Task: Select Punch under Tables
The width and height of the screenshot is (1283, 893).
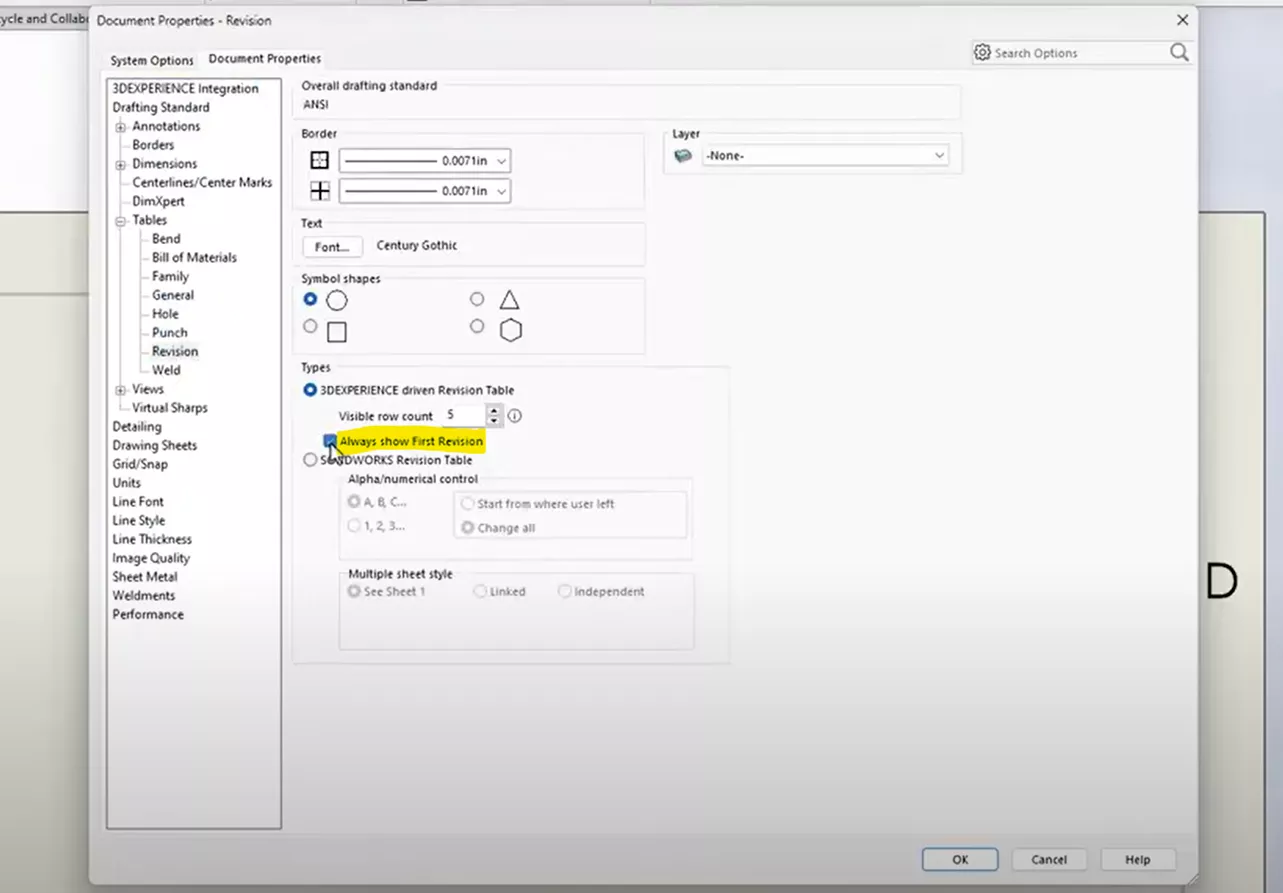Action: pyautogui.click(x=169, y=332)
